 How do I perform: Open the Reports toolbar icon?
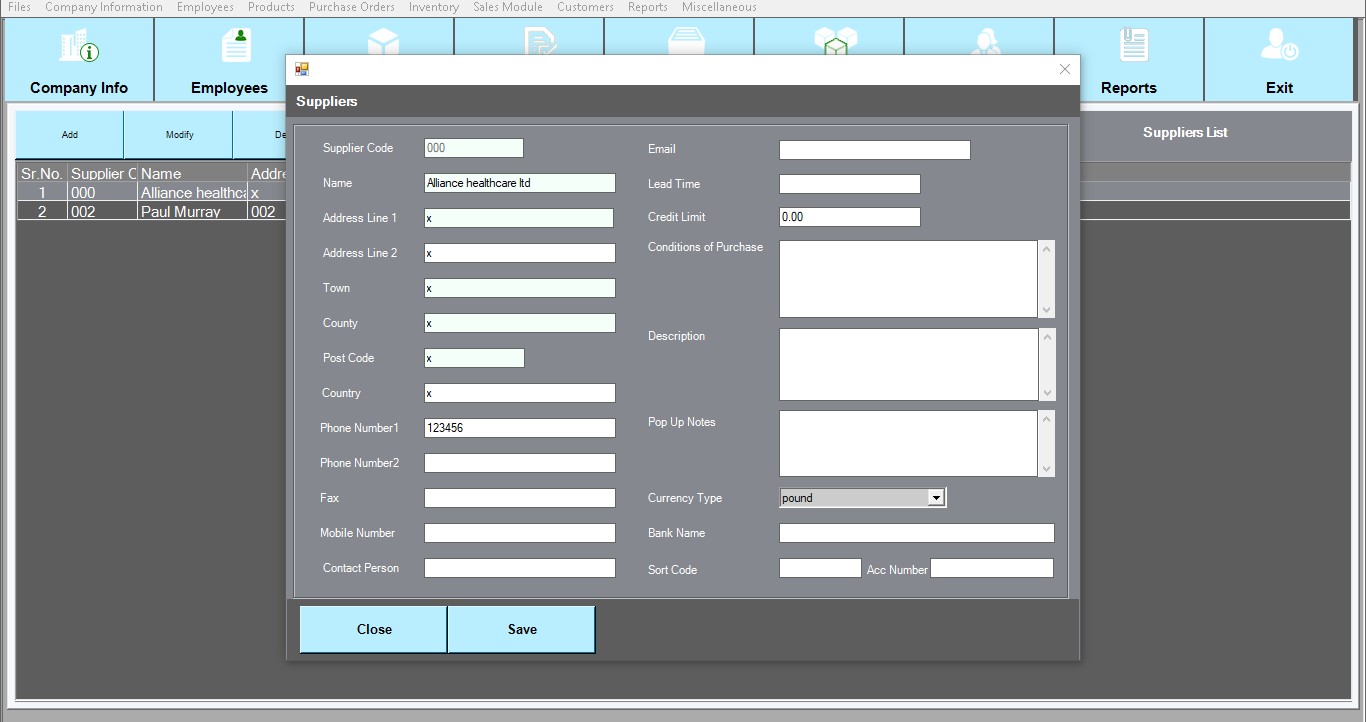(1128, 60)
